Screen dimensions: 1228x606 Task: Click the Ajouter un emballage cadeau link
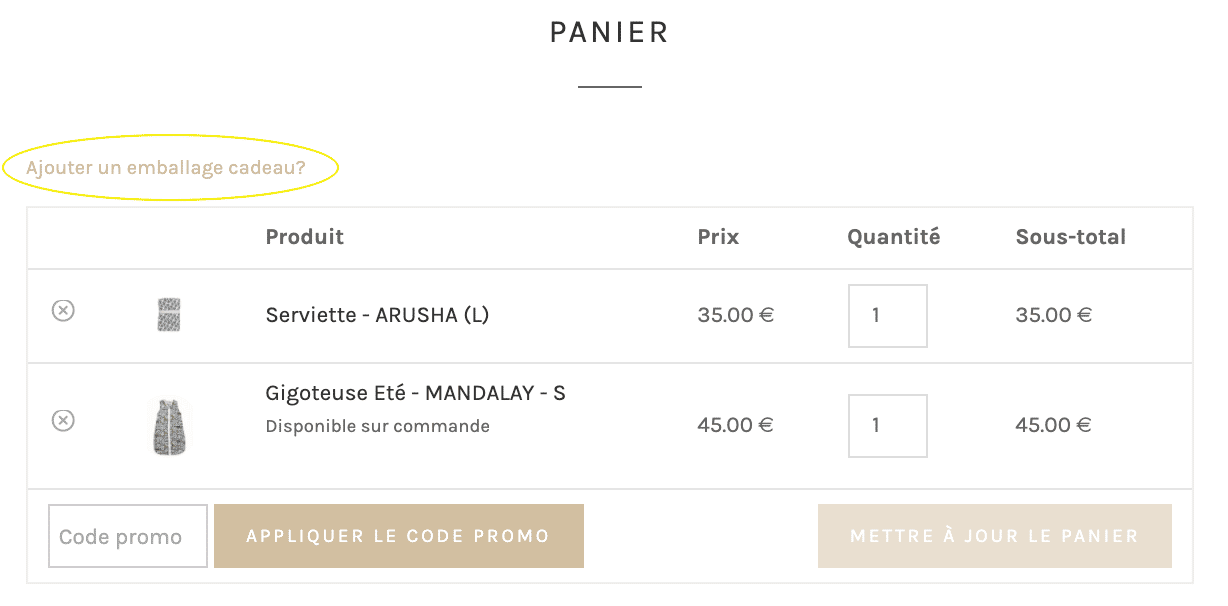[x=166, y=168]
